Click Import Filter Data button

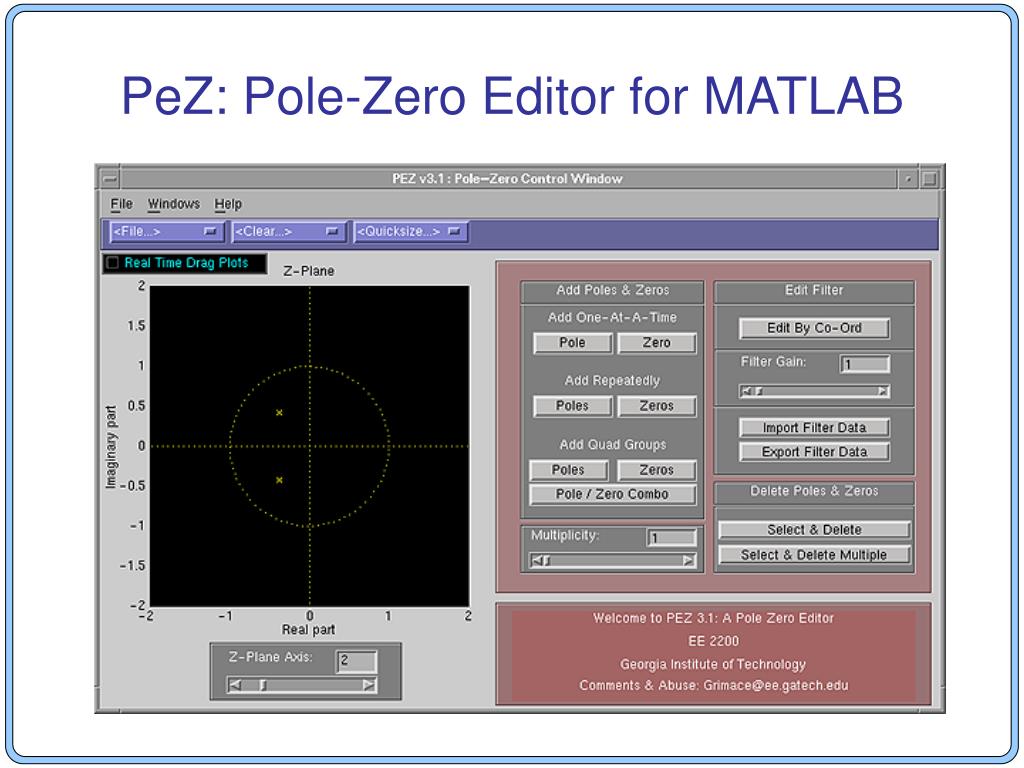[814, 428]
